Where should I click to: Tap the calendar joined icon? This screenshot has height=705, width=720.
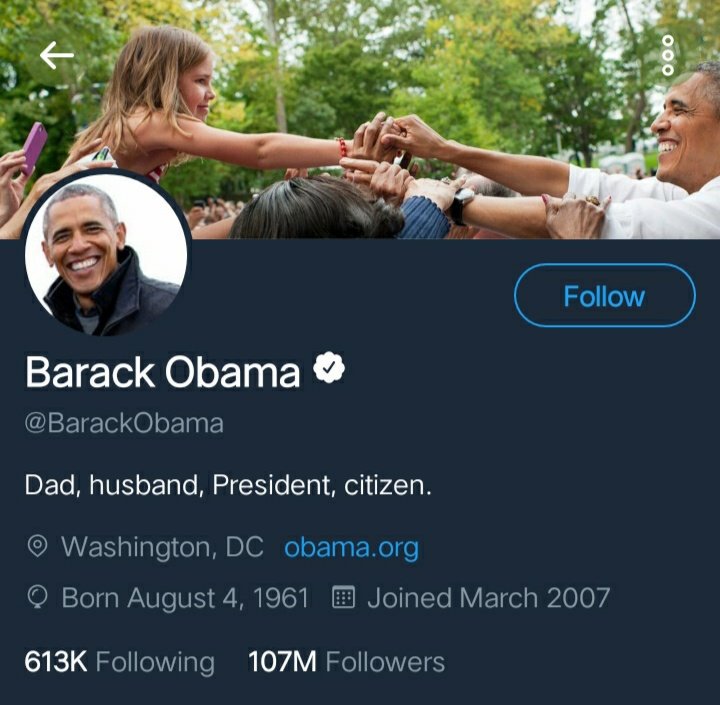pos(343,597)
